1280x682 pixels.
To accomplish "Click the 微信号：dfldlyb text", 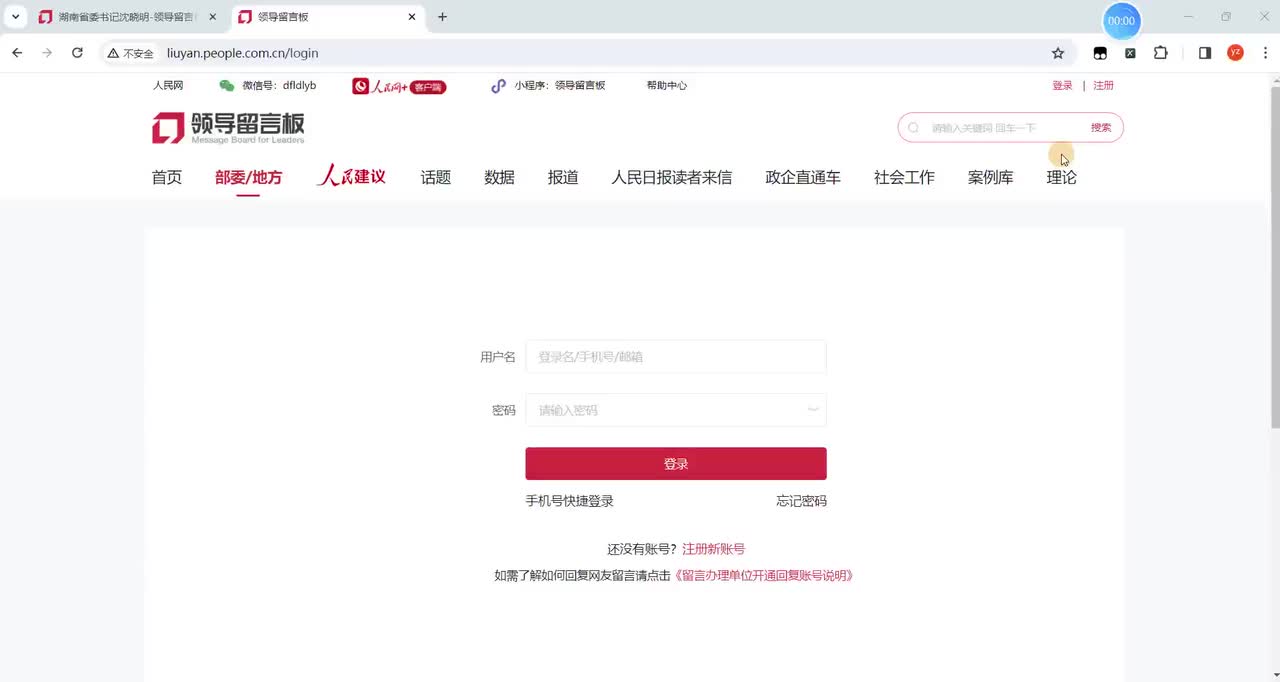I will [279, 86].
